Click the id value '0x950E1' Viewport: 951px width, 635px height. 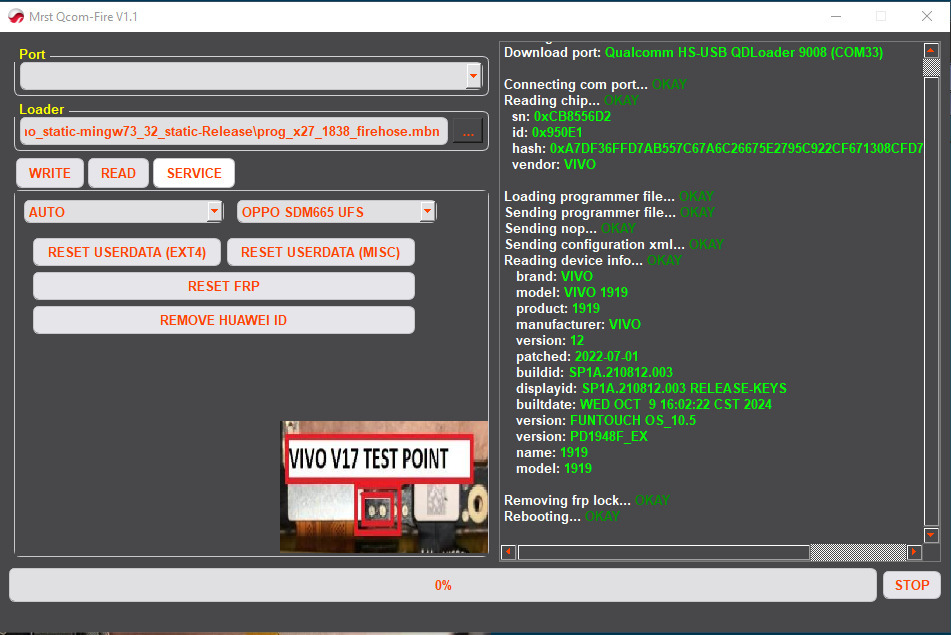click(x=557, y=132)
